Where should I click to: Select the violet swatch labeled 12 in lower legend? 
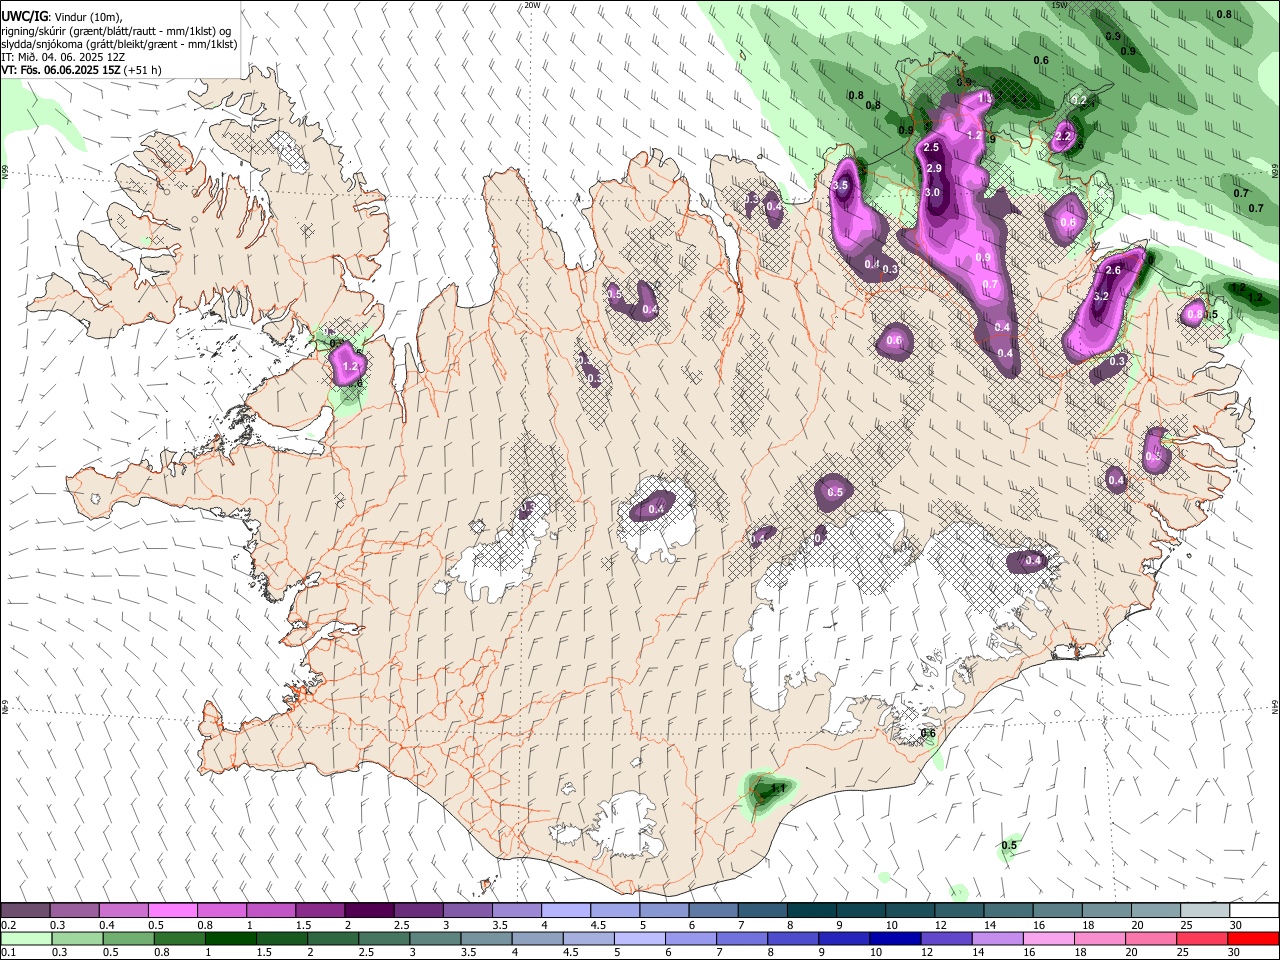946,938
